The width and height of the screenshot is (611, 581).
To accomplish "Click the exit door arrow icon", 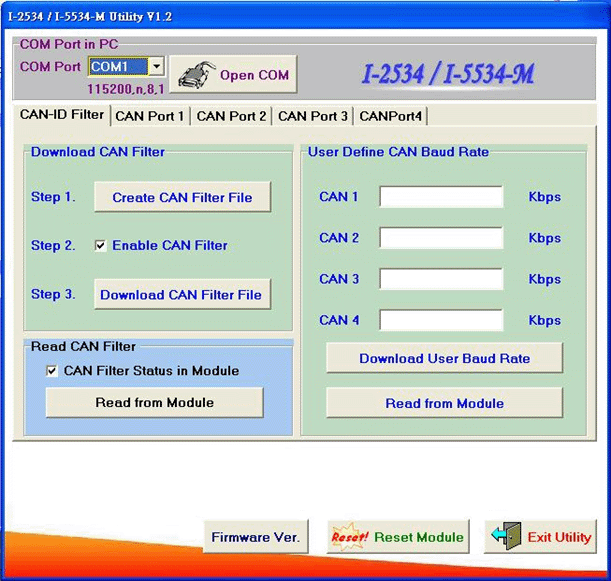I will (507, 537).
